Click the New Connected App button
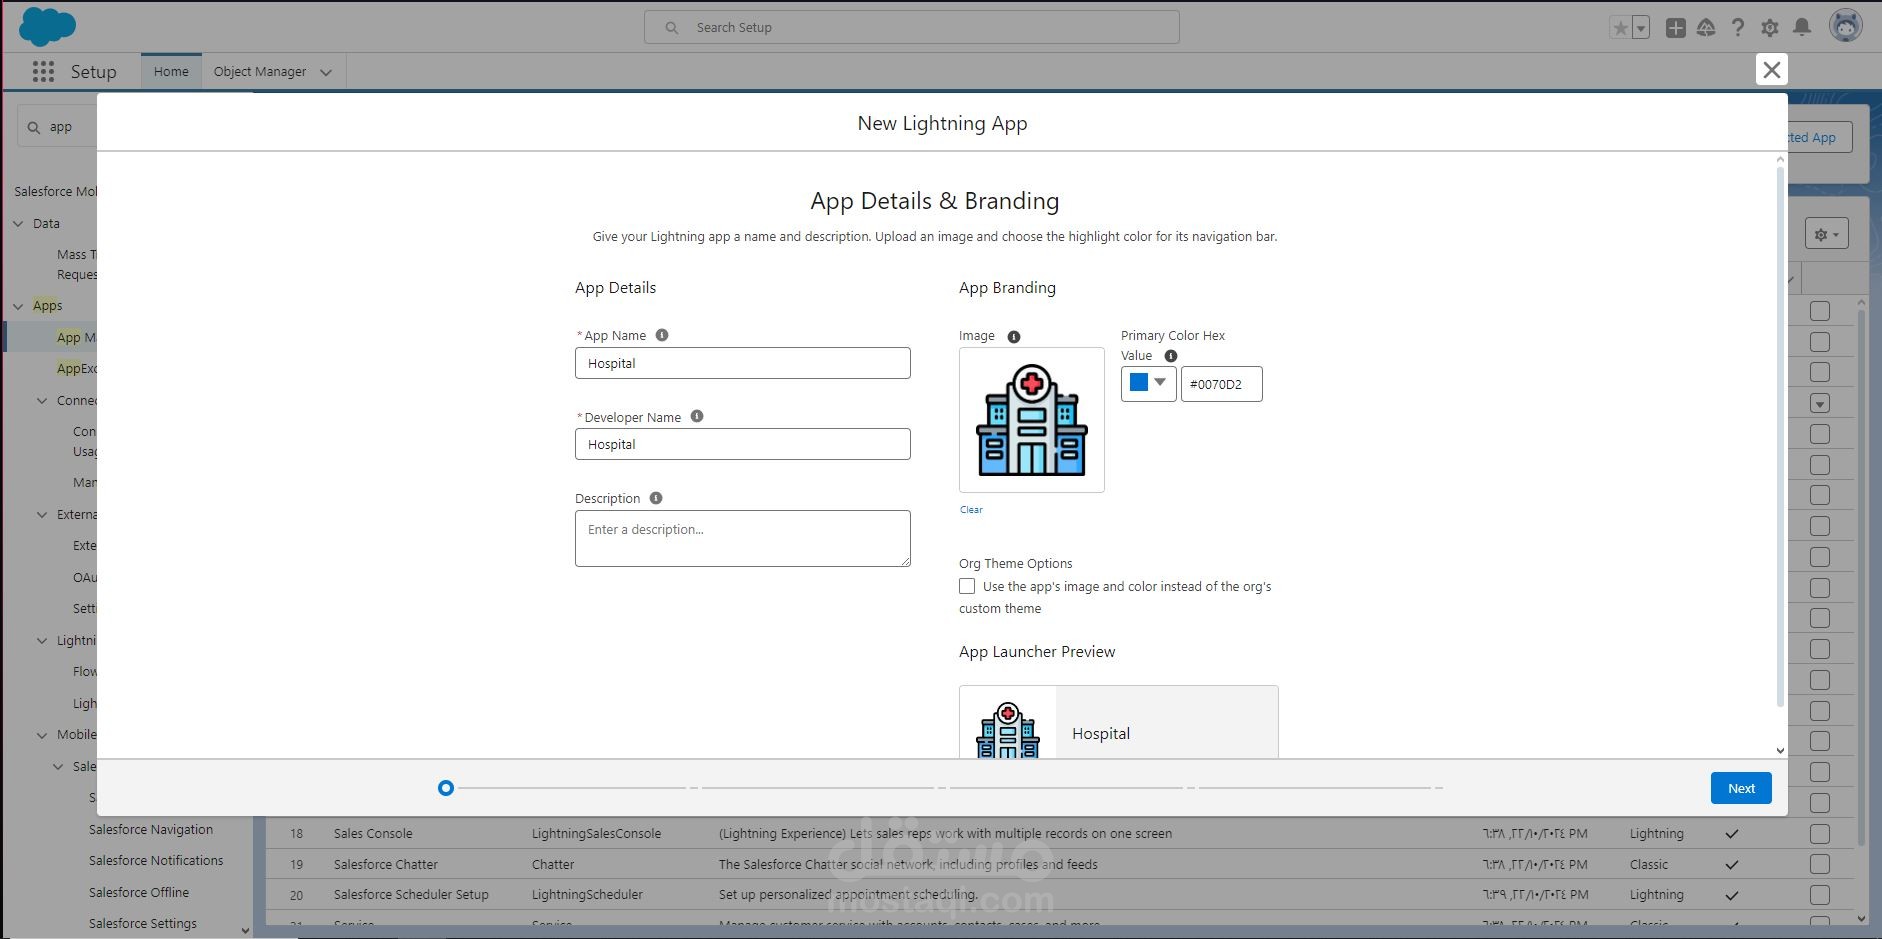The width and height of the screenshot is (1882, 939). tap(1820, 138)
